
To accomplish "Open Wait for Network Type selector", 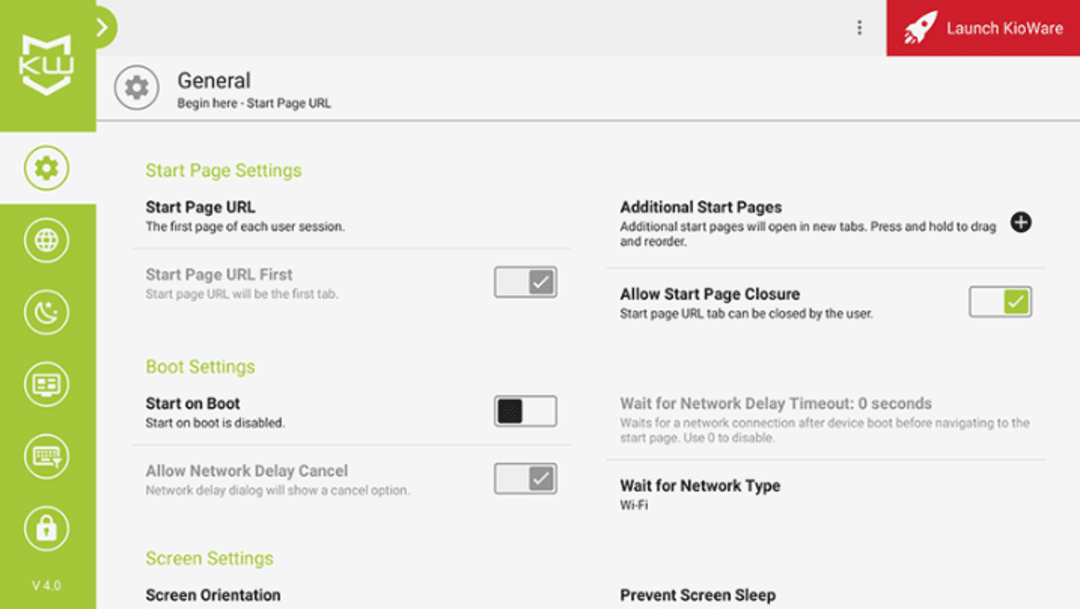I will [x=700, y=494].
